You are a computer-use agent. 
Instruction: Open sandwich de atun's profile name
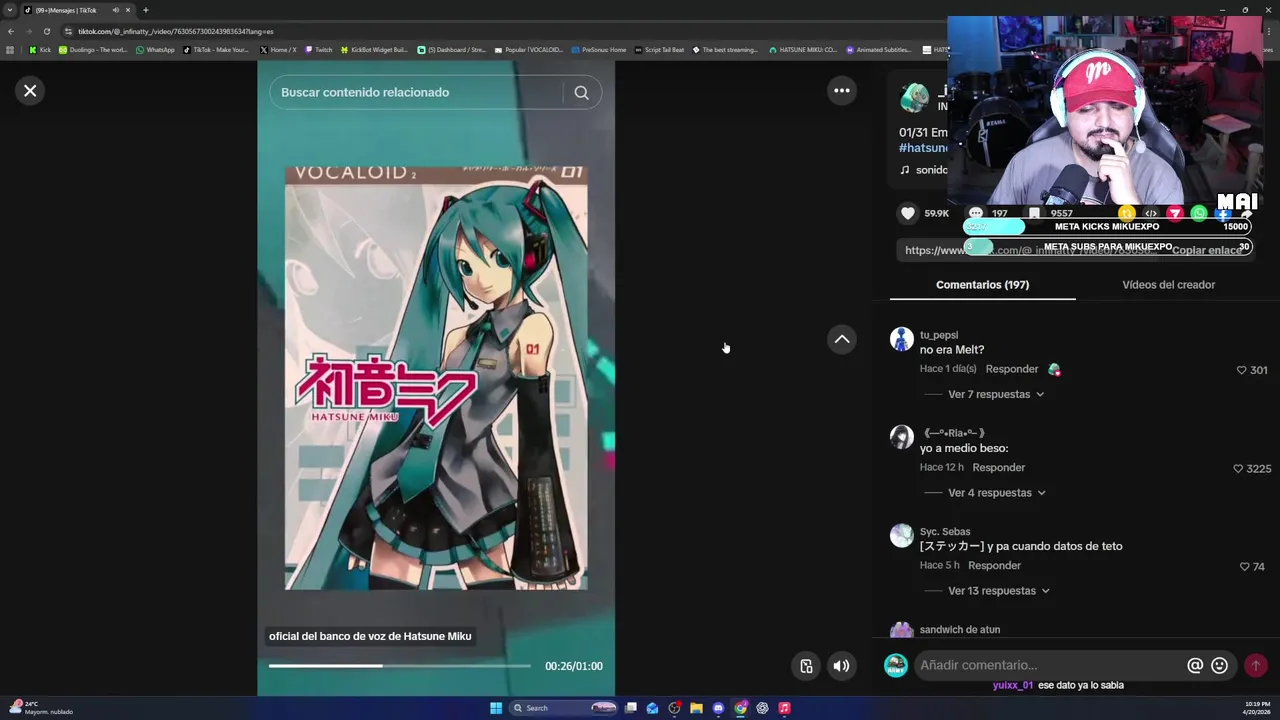point(960,629)
